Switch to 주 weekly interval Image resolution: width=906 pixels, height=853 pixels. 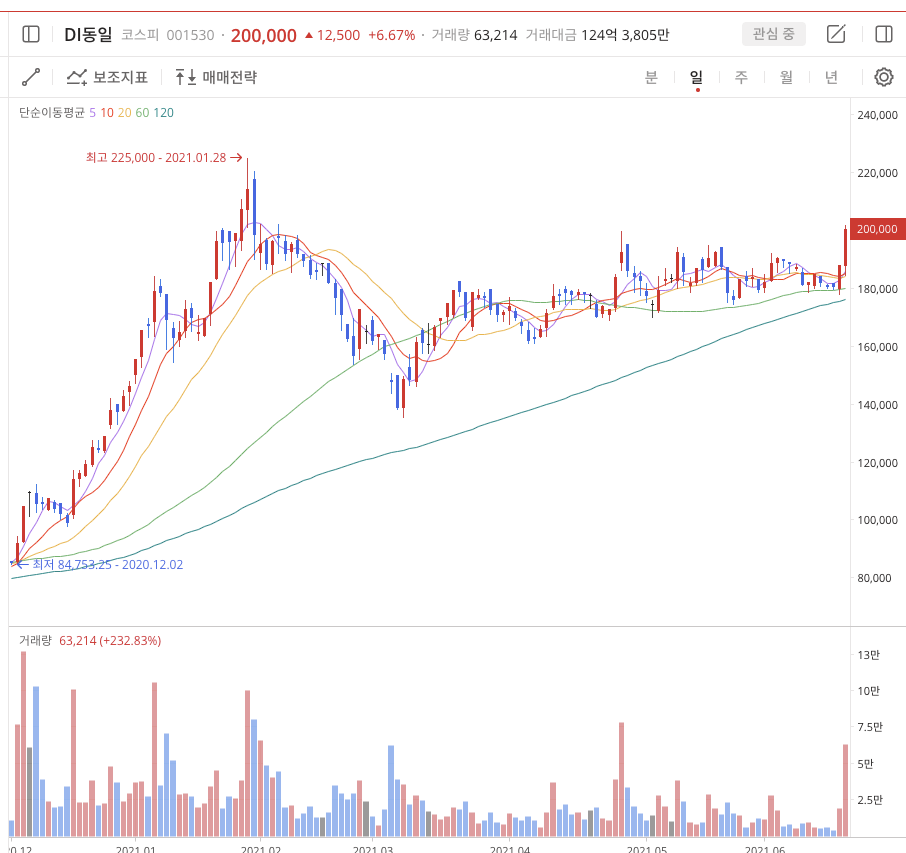tap(741, 77)
